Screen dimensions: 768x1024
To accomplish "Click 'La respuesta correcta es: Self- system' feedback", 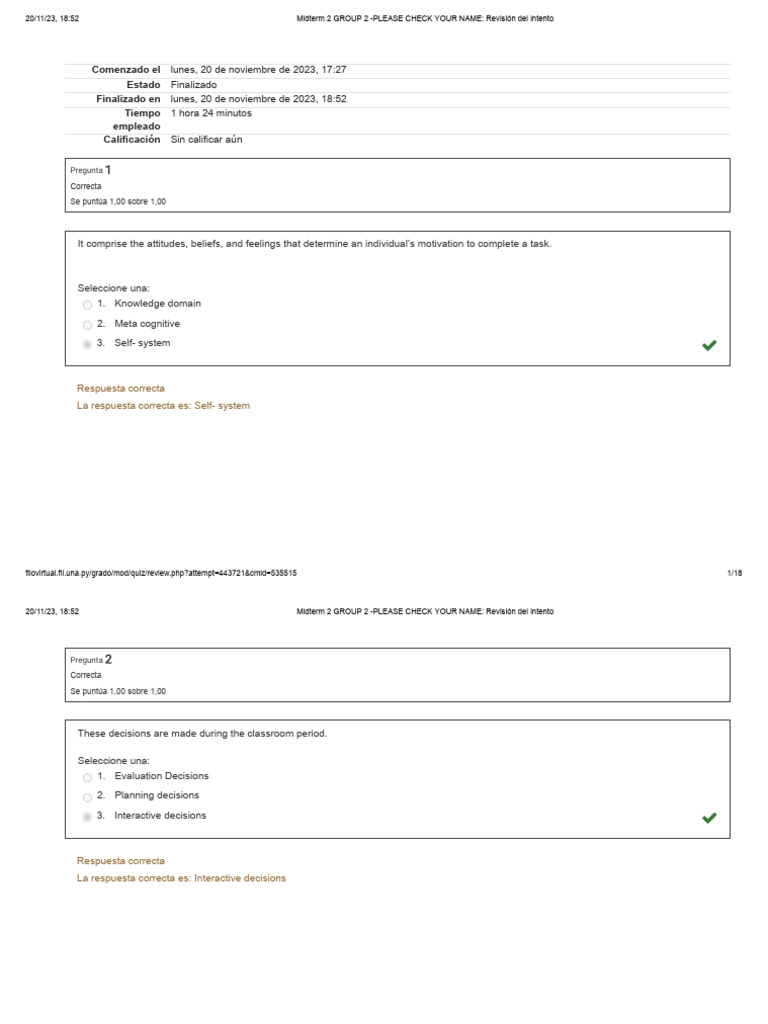I will click(163, 405).
